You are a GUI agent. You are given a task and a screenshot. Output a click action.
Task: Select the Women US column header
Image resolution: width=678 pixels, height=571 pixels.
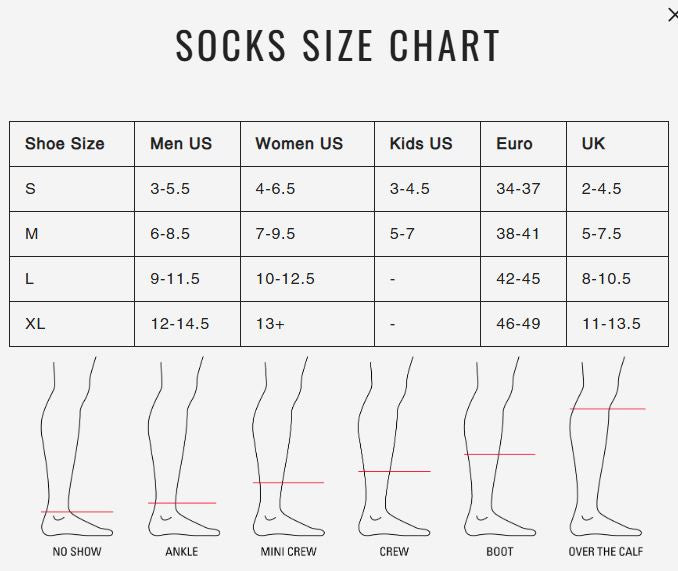[299, 144]
